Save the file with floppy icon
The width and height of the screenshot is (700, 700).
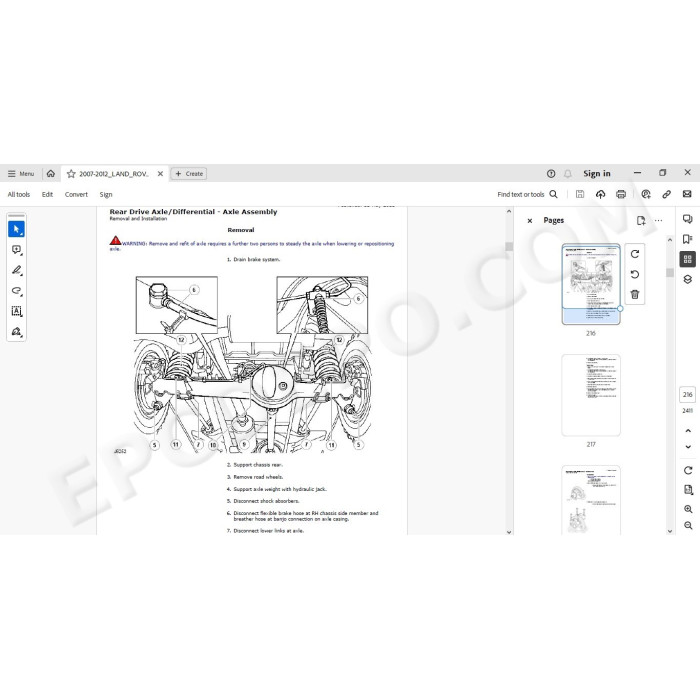580,194
